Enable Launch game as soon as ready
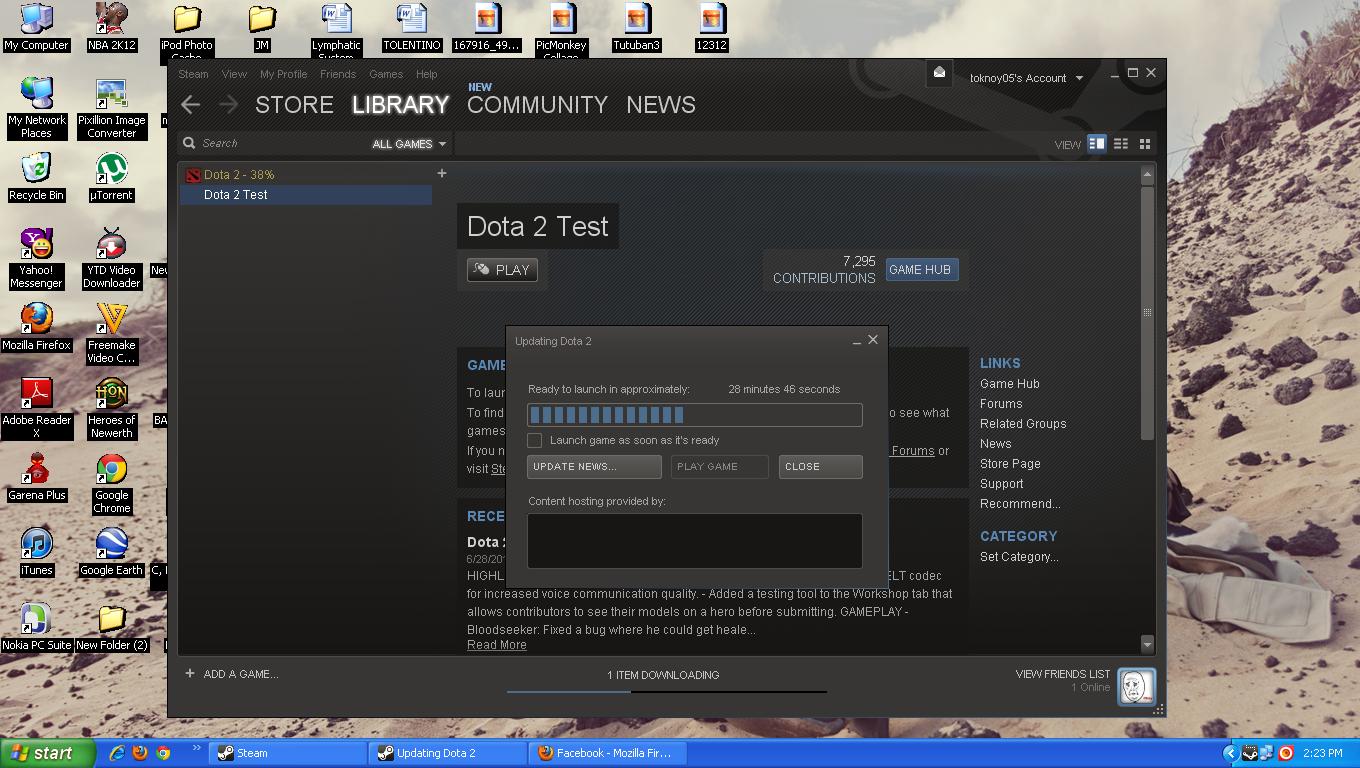 click(x=535, y=440)
